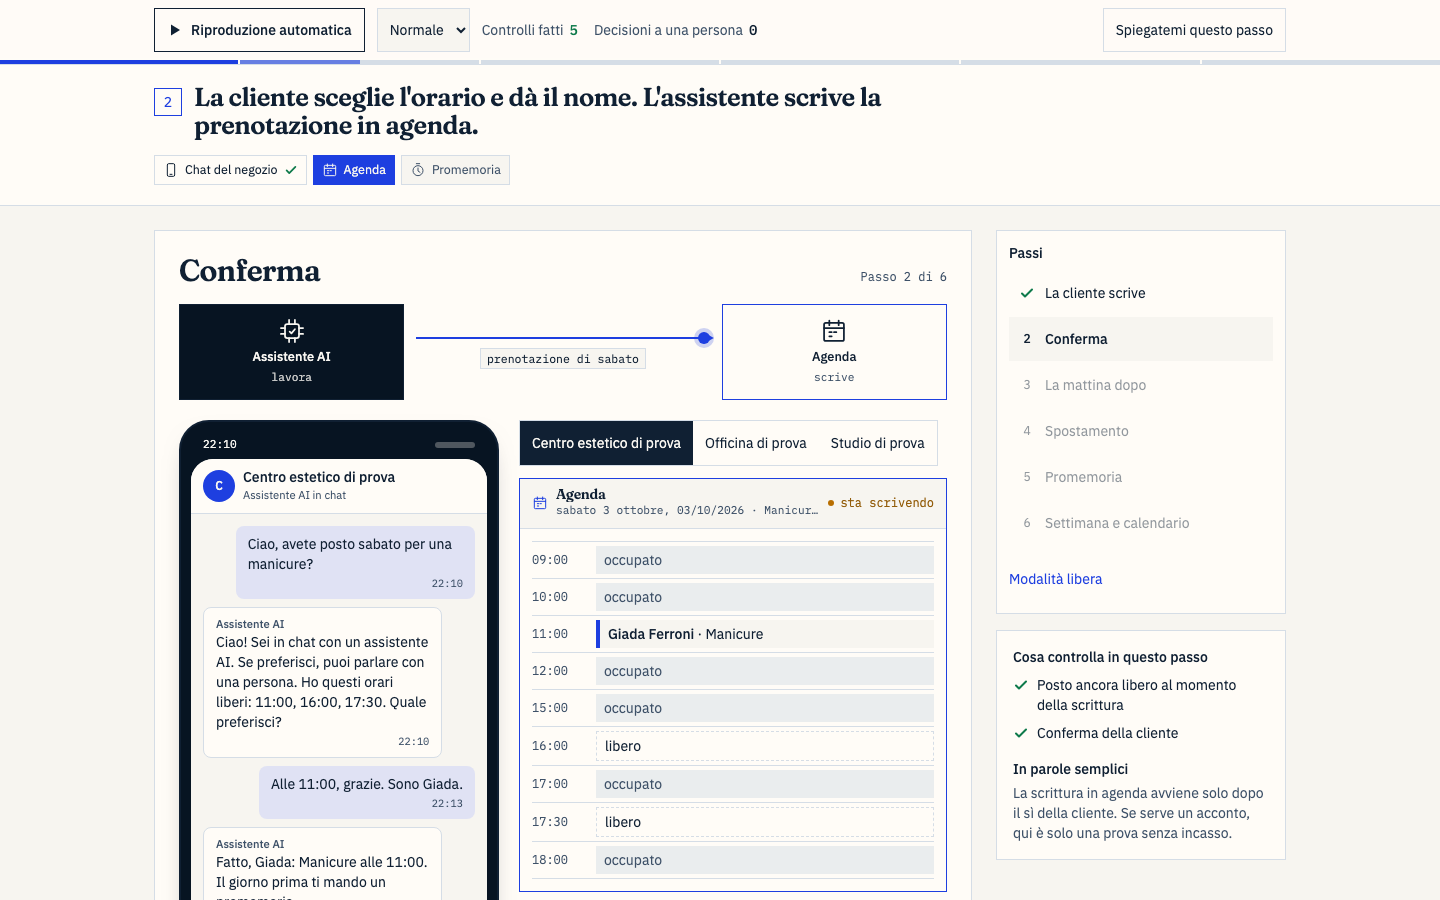Click the clock icon in Promemoria chip

[418, 170]
